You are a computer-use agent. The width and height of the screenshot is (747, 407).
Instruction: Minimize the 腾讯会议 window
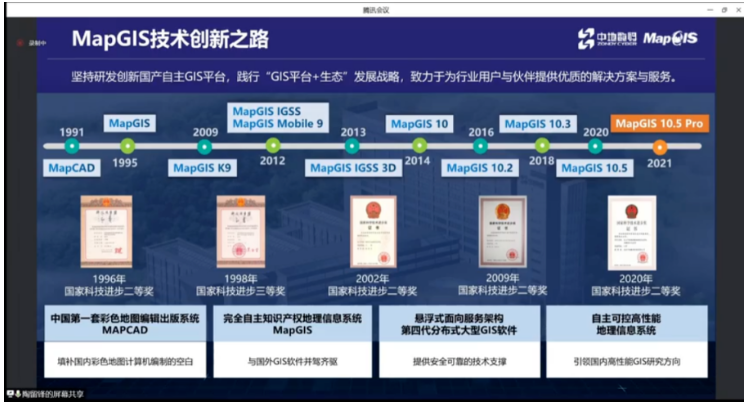pyautogui.click(x=710, y=10)
